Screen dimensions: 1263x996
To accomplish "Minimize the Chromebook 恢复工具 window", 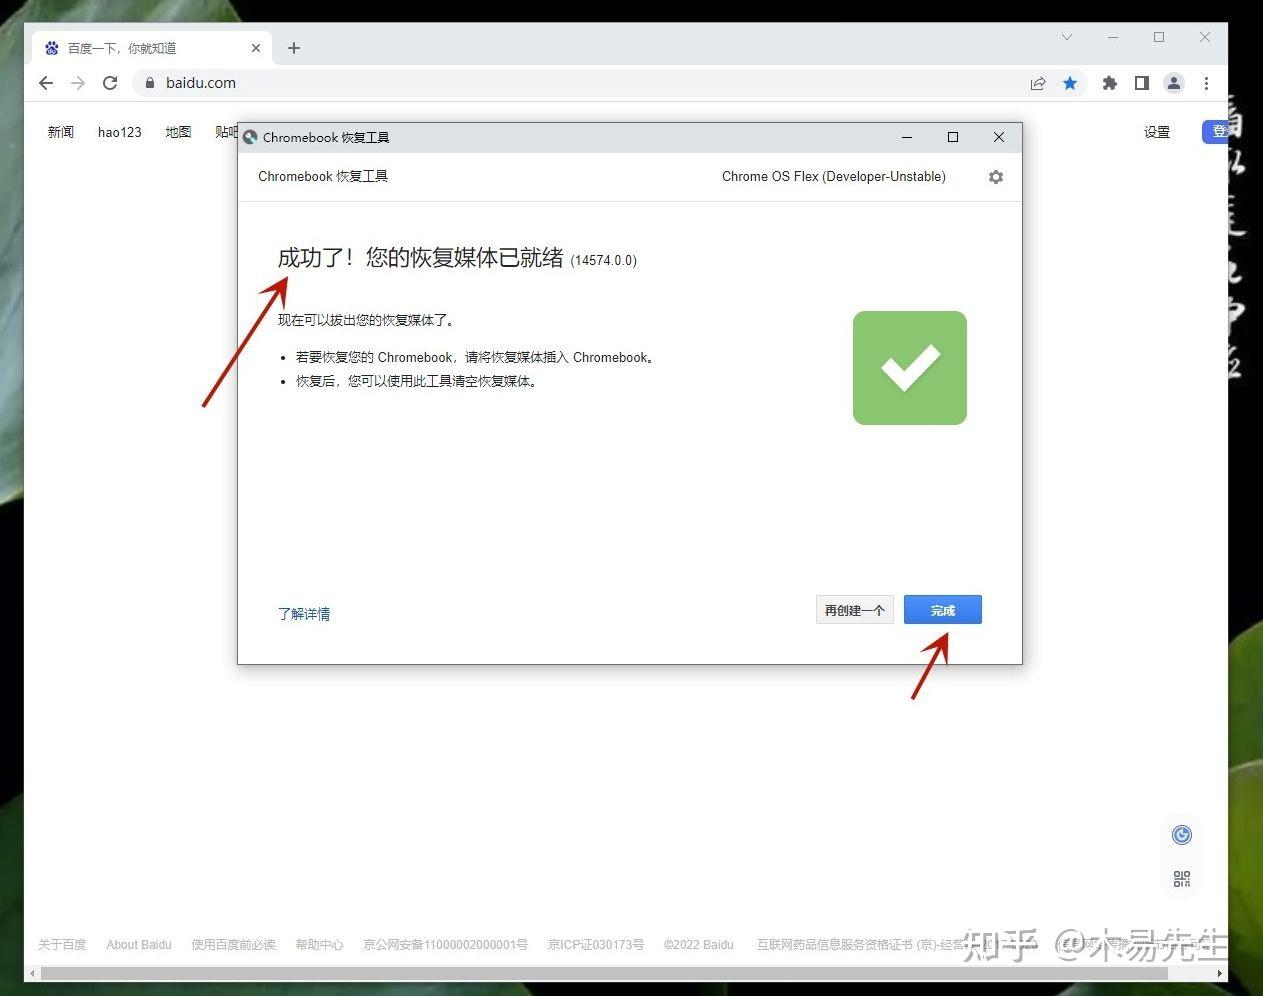I will tap(907, 137).
